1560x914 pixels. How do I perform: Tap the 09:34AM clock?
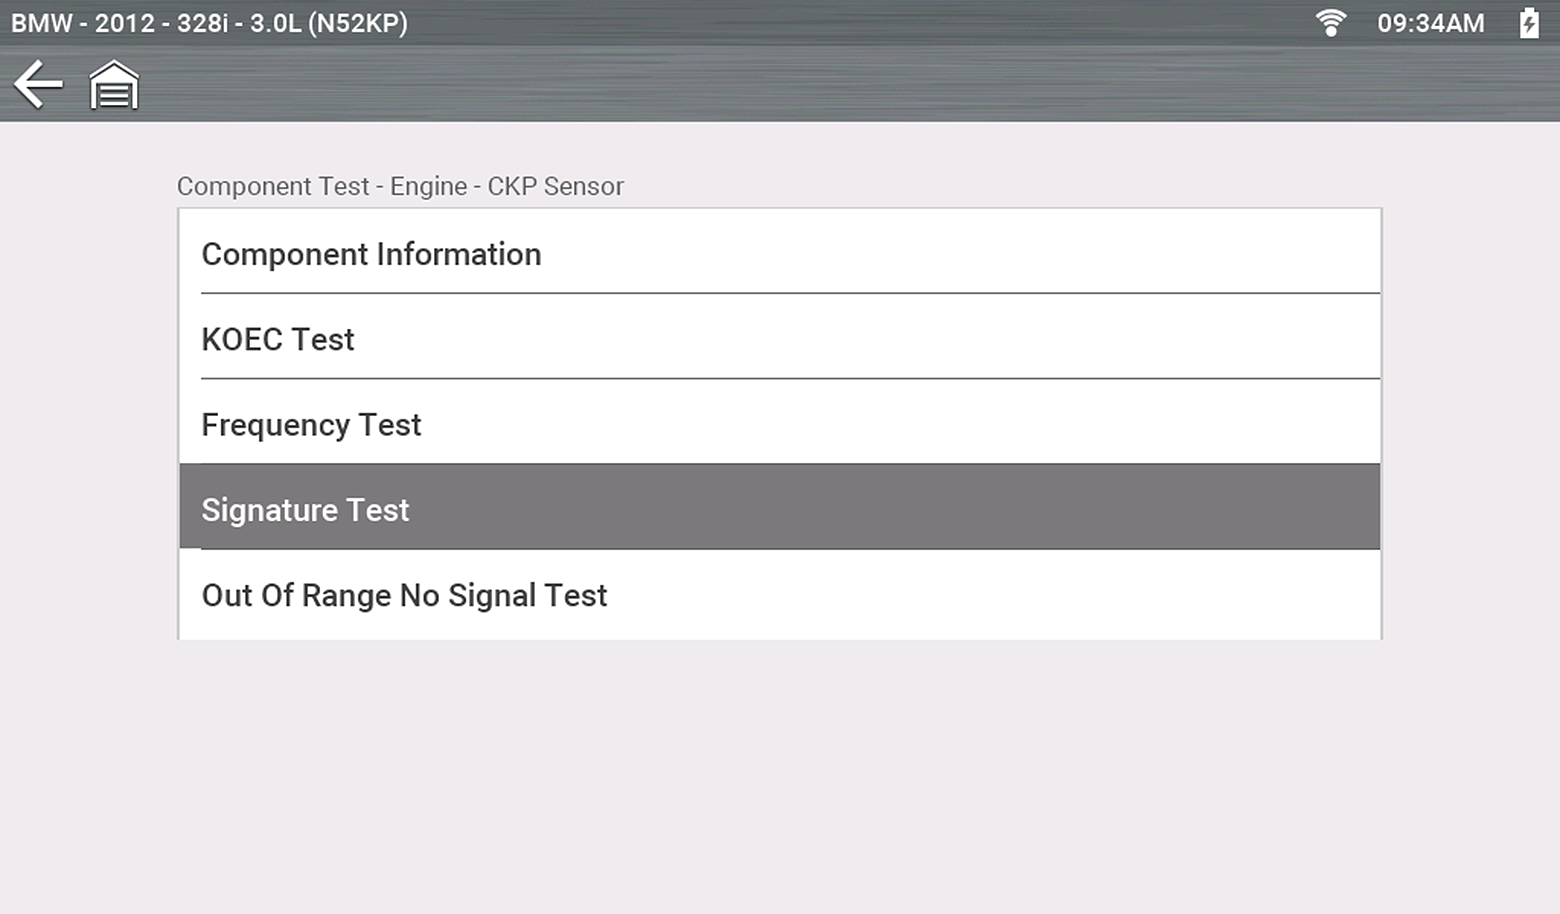tap(1430, 23)
